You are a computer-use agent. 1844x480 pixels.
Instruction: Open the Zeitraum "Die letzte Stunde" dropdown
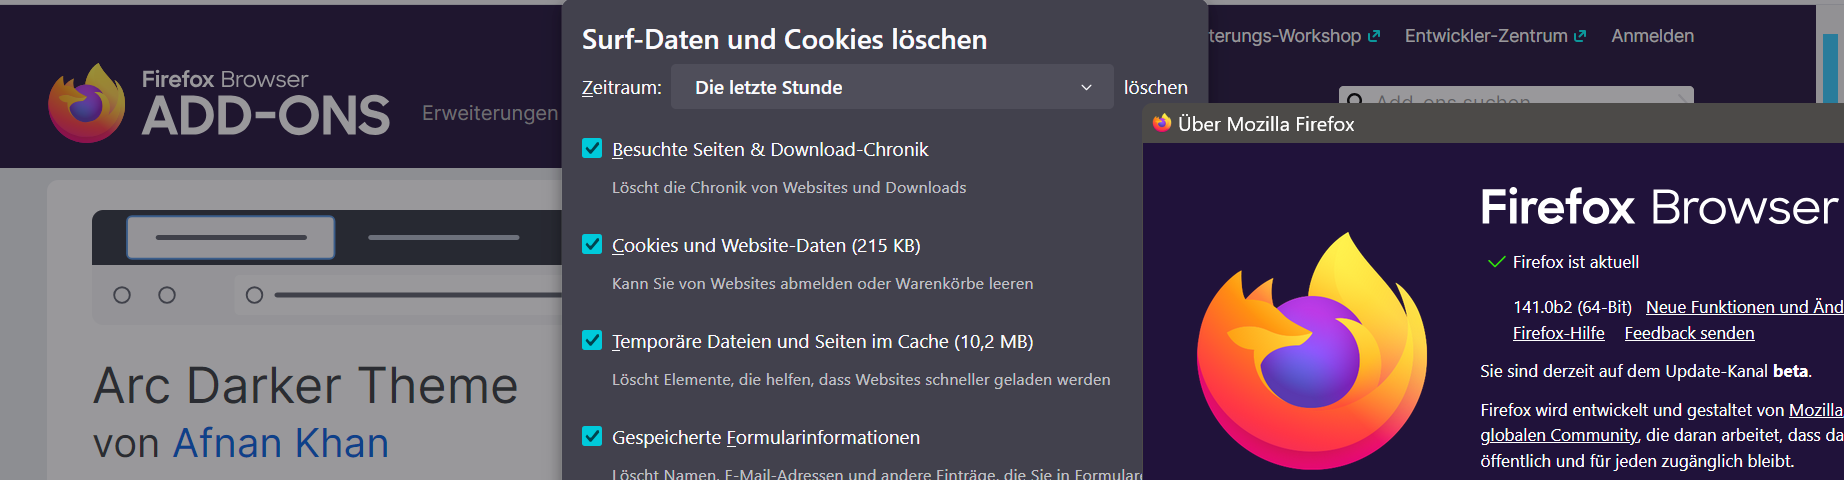click(892, 87)
